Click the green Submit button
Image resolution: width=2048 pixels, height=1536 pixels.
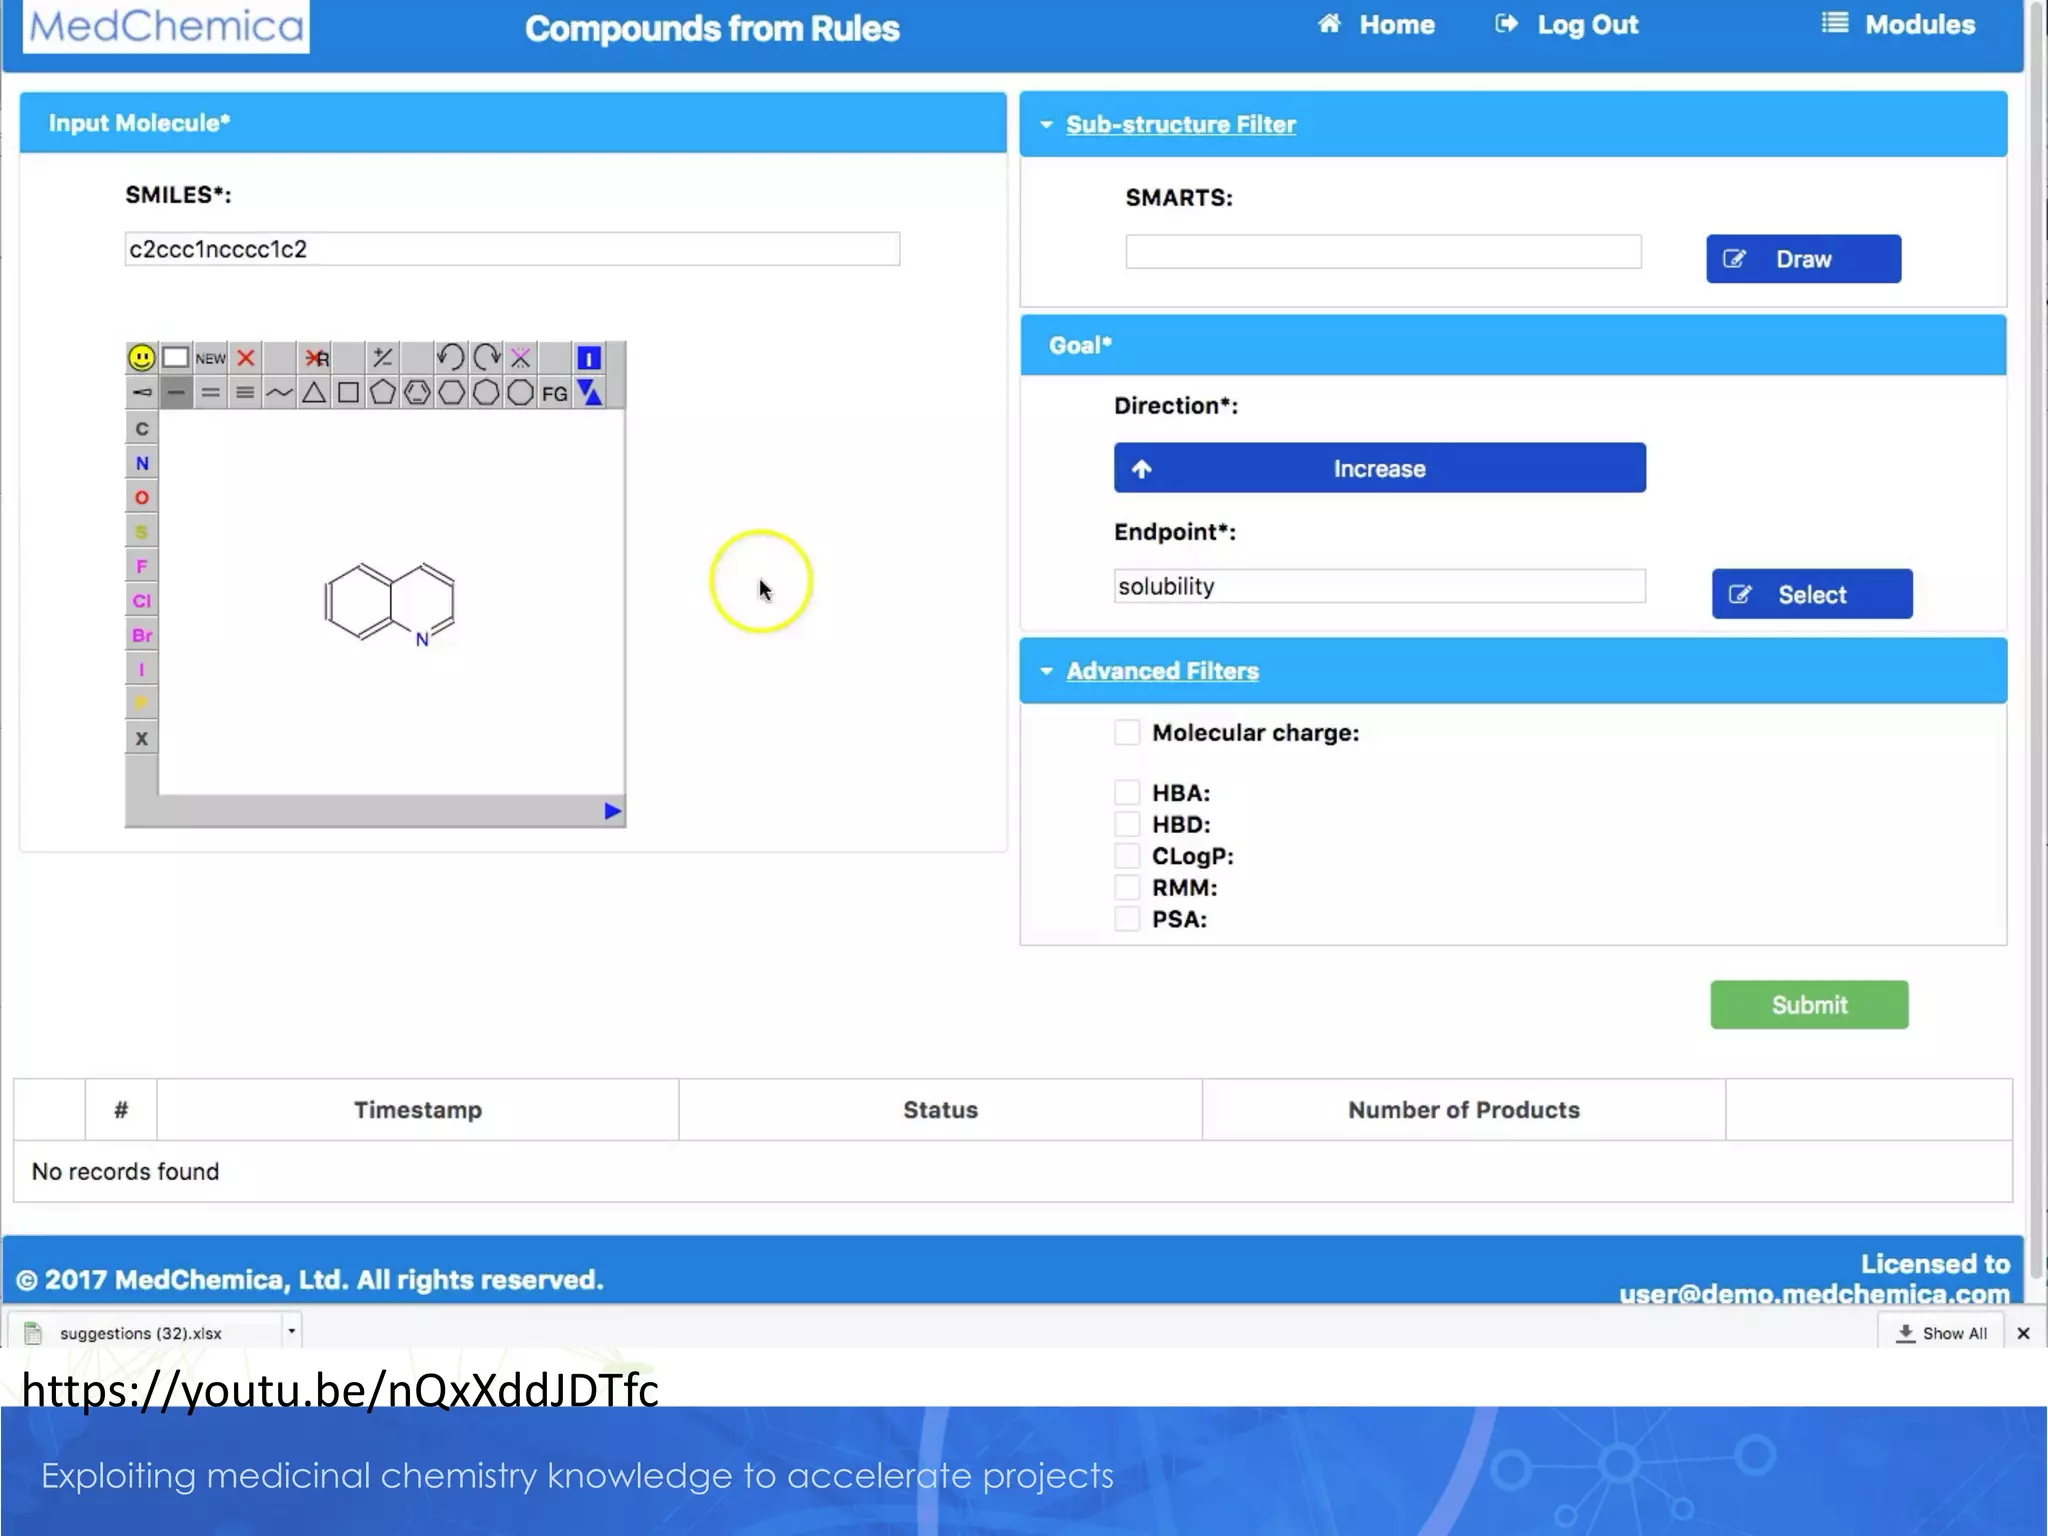[1809, 1005]
